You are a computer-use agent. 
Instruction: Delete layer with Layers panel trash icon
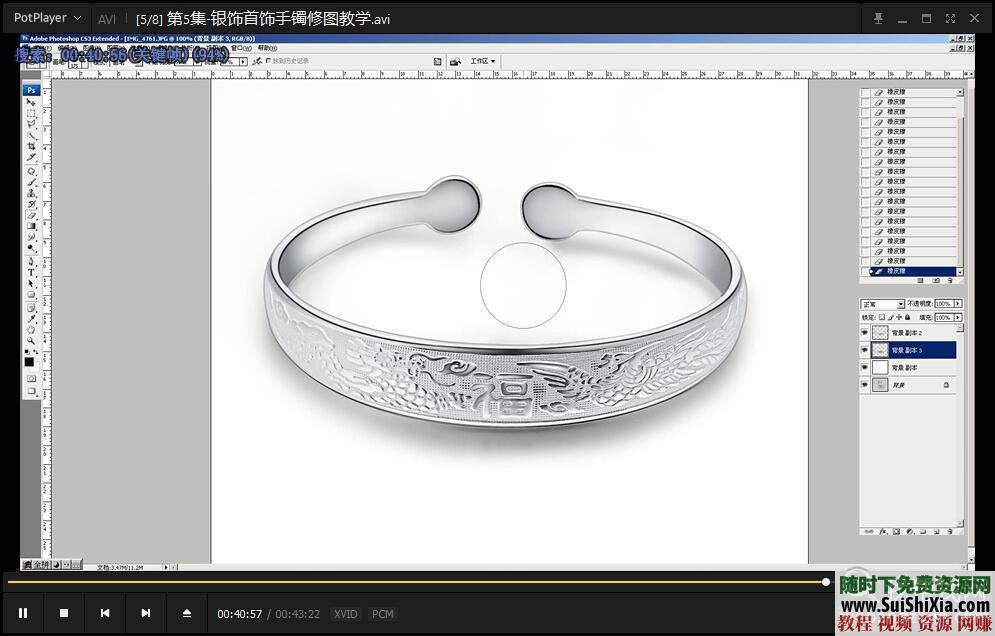point(950,531)
